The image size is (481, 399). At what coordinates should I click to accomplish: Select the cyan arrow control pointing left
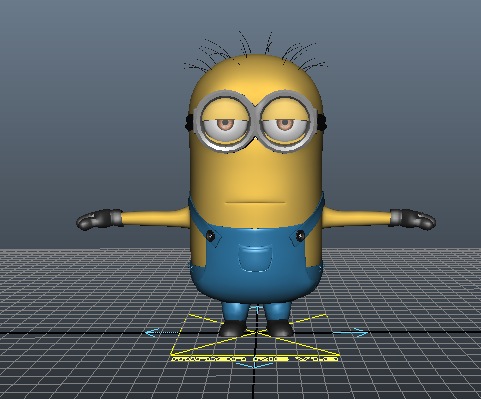tap(162, 332)
